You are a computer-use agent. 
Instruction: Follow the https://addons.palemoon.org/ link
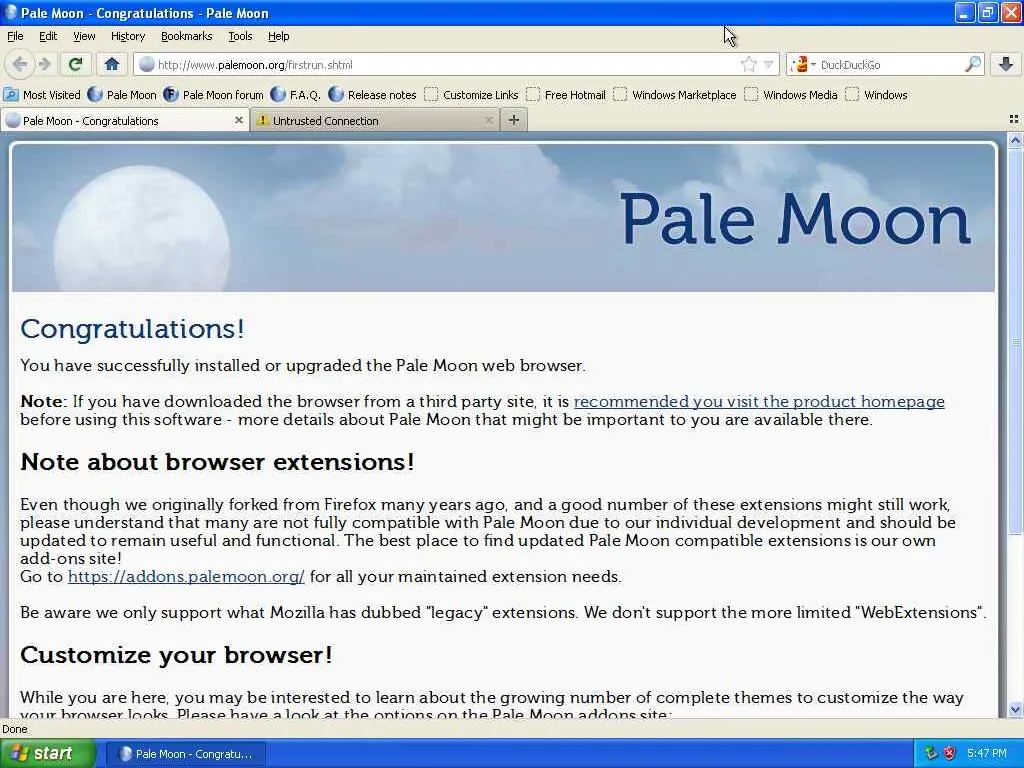tap(186, 577)
